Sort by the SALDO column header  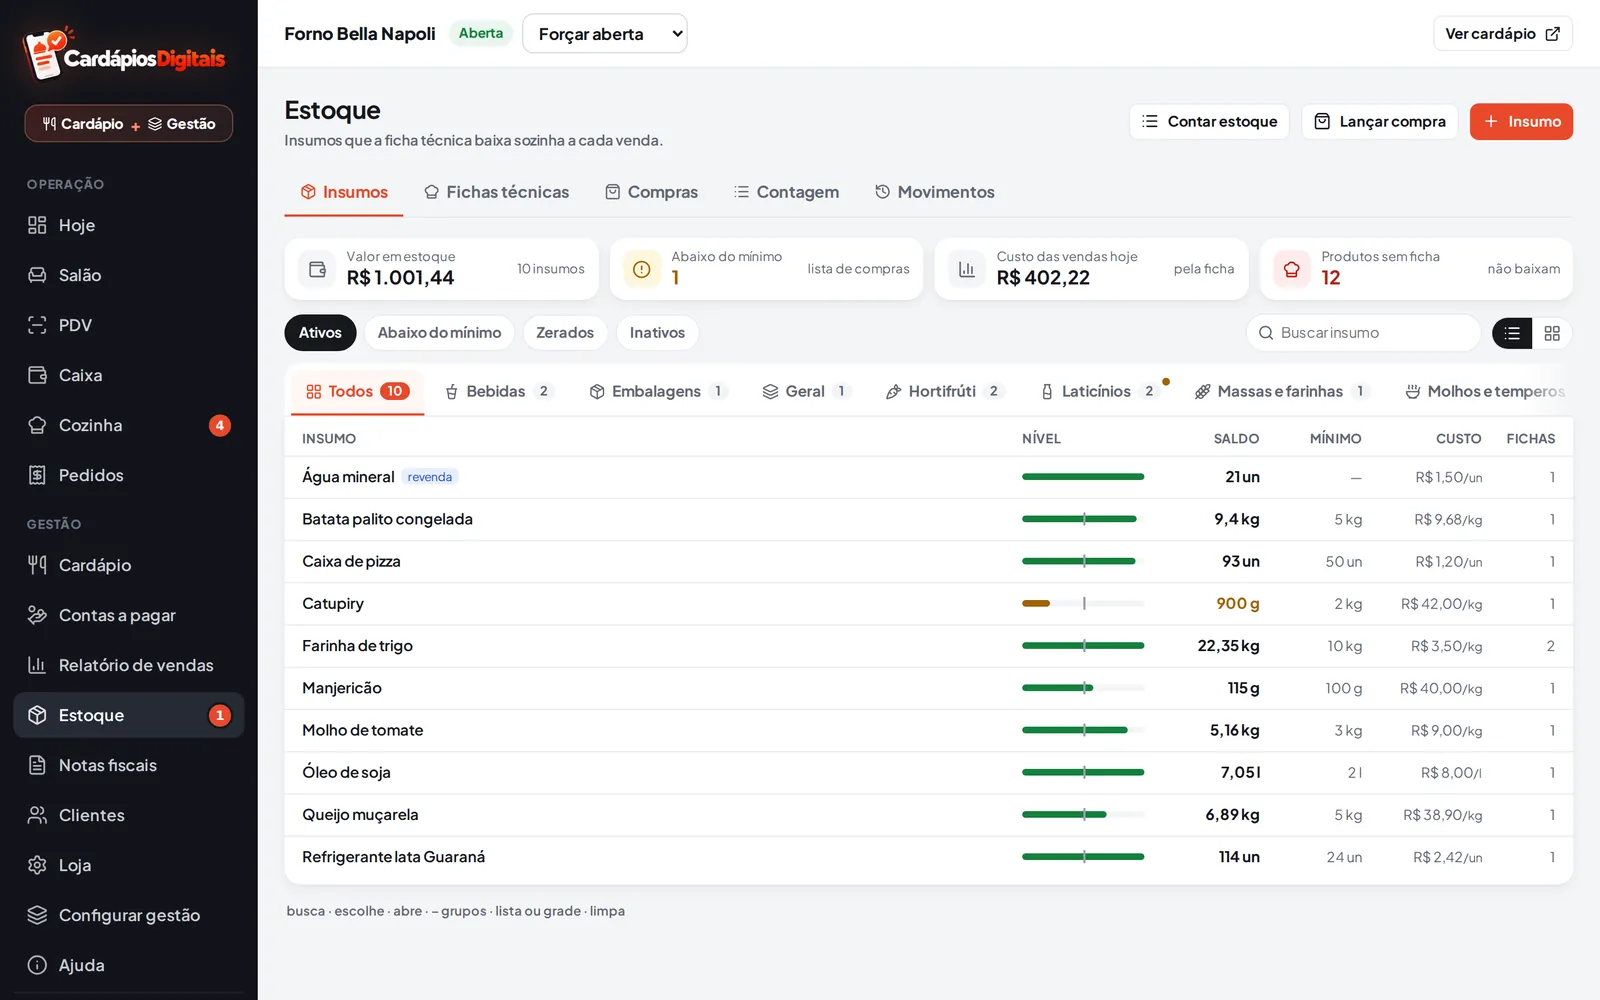[1236, 439]
